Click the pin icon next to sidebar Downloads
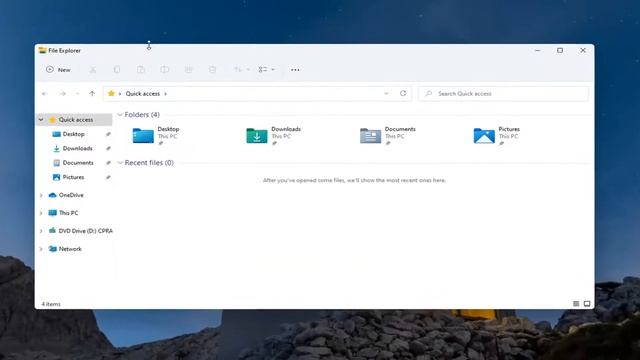The width and height of the screenshot is (640, 360). [108, 148]
